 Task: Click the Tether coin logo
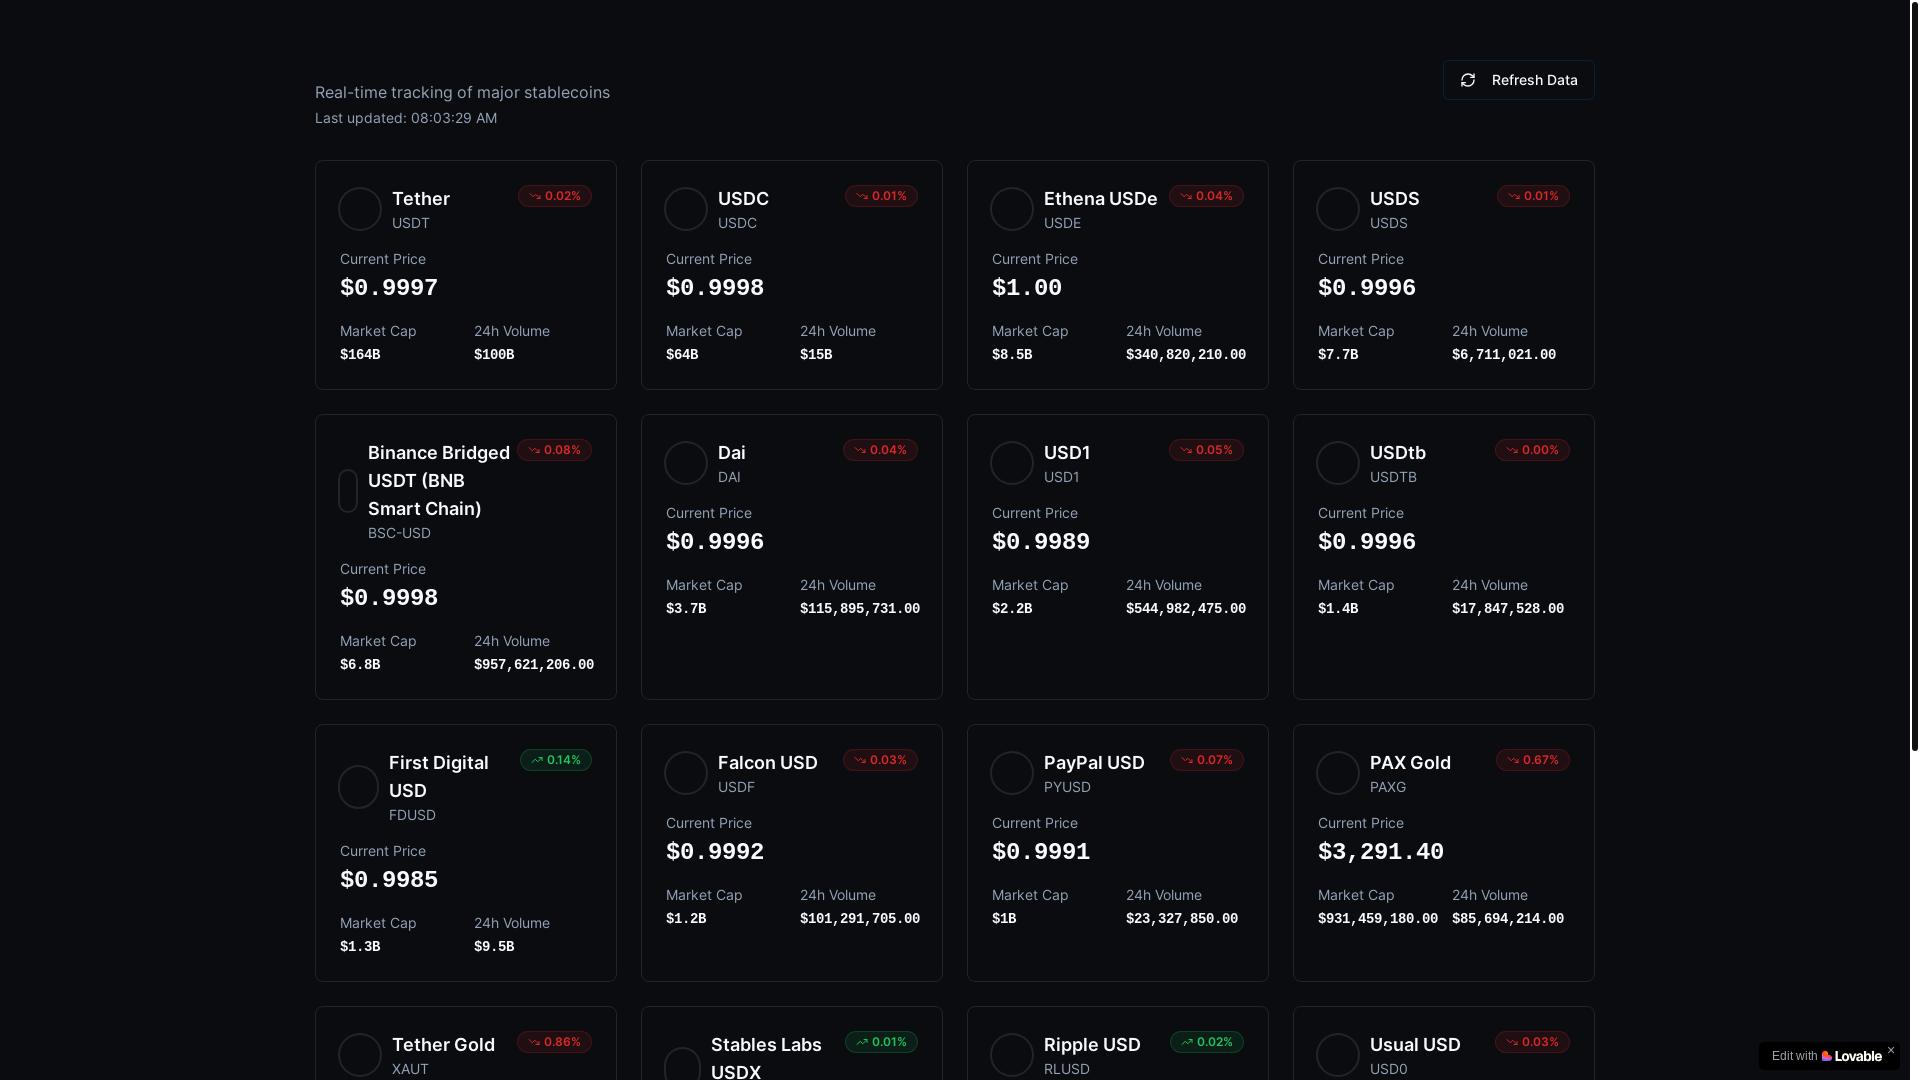coord(360,209)
